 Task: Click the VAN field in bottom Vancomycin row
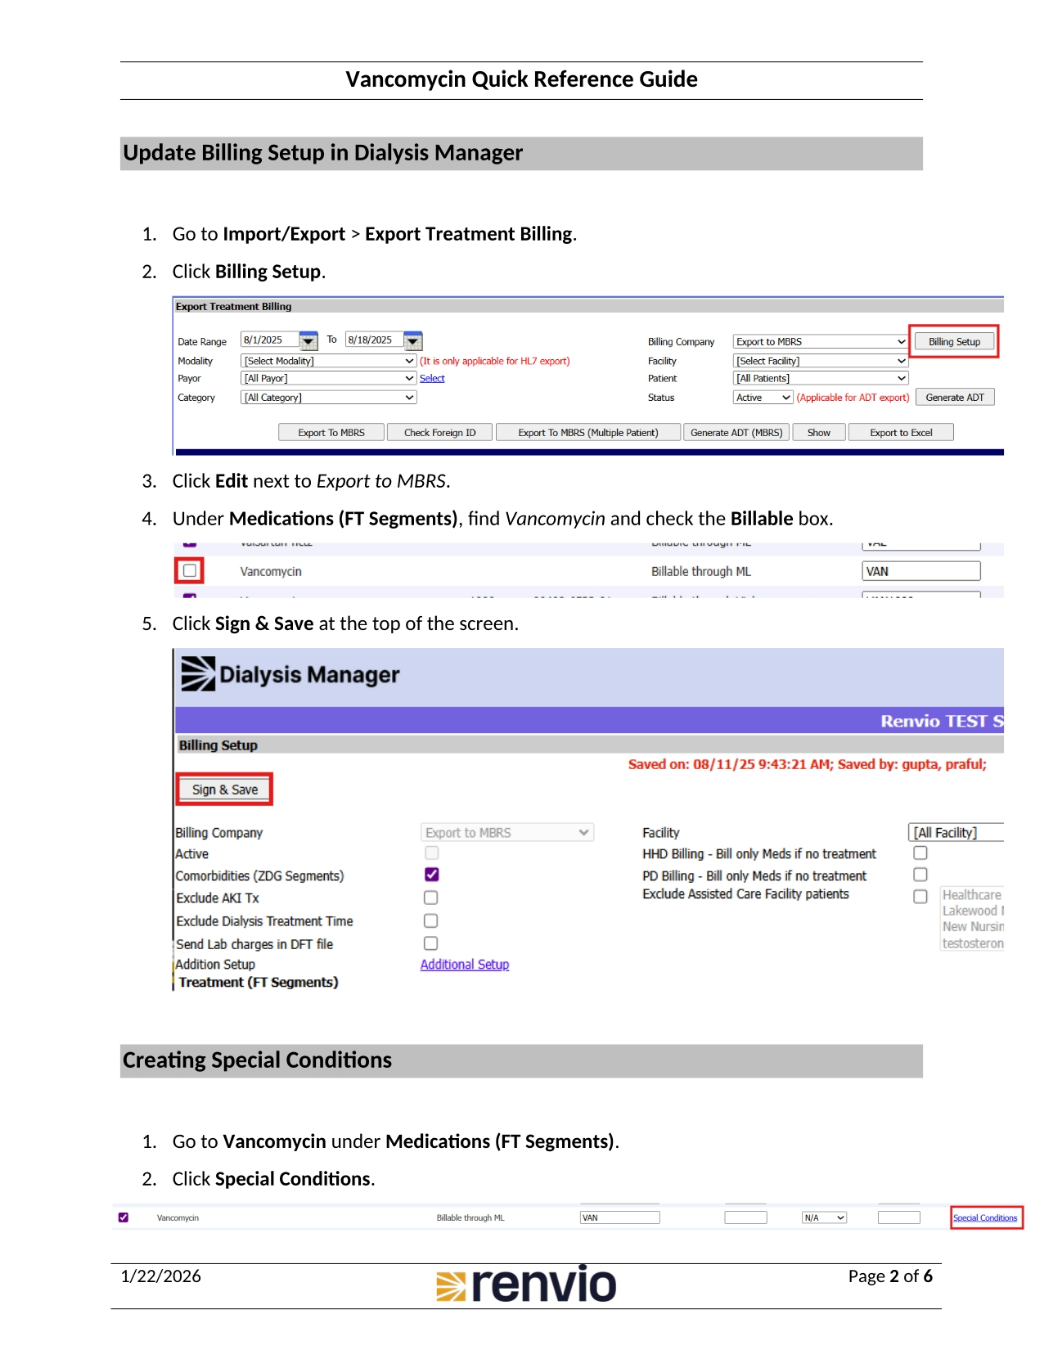click(620, 1217)
